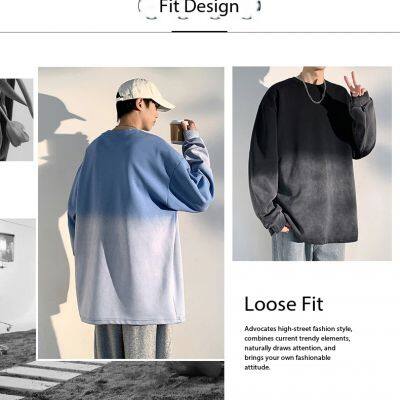Image resolution: width=400 pixels, height=400 pixels.
Task: Select the grayscale stepping stones image
Action: click(112, 380)
